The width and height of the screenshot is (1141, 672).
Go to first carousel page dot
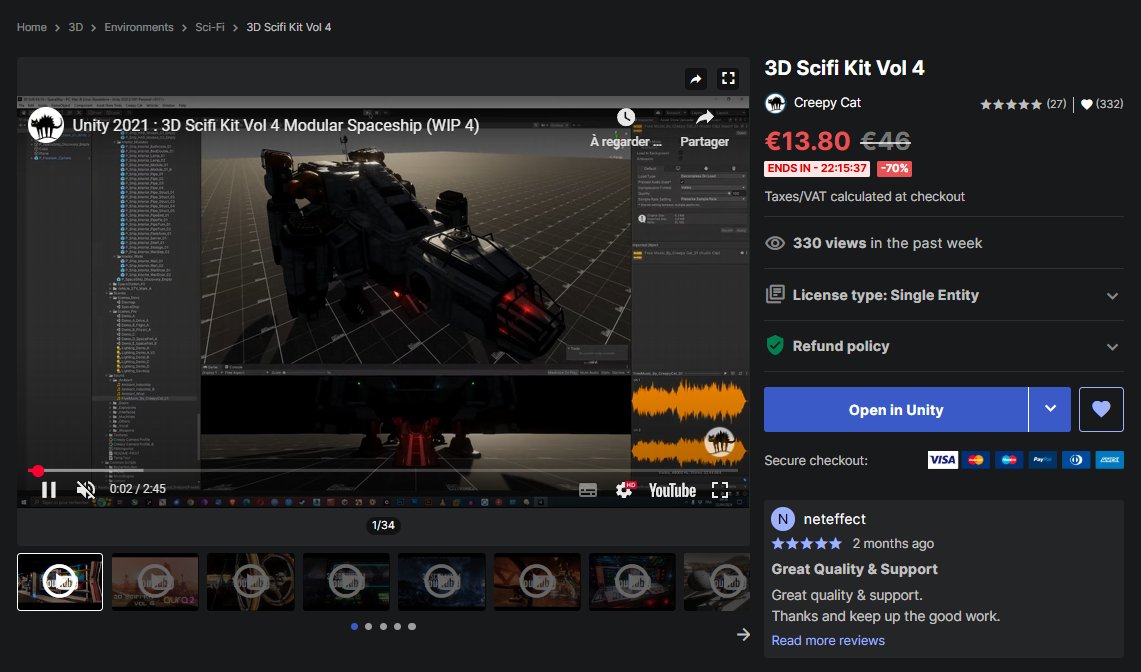pyautogui.click(x=354, y=626)
